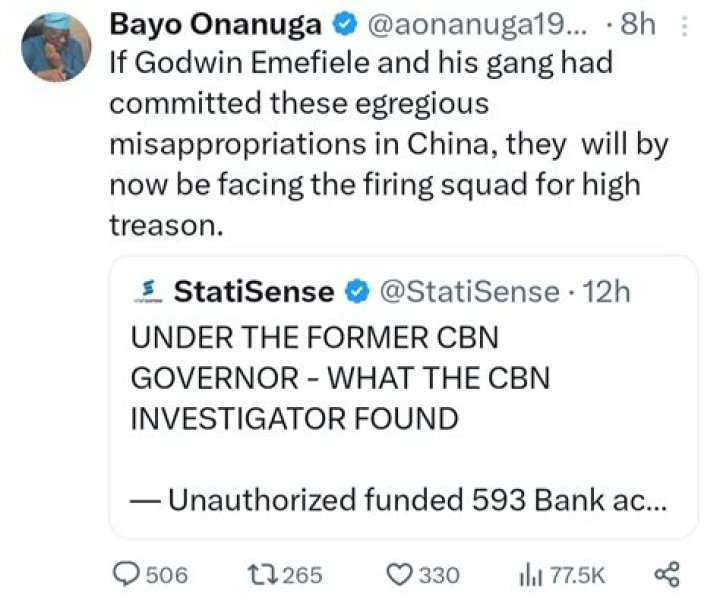
Task: Click the reply speech bubble icon
Action: [x=128, y=574]
